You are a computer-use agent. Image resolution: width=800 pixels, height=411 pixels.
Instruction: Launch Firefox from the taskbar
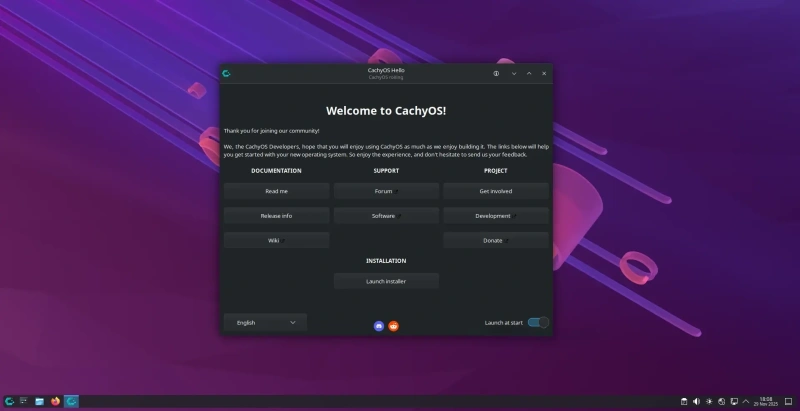pyautogui.click(x=55, y=401)
